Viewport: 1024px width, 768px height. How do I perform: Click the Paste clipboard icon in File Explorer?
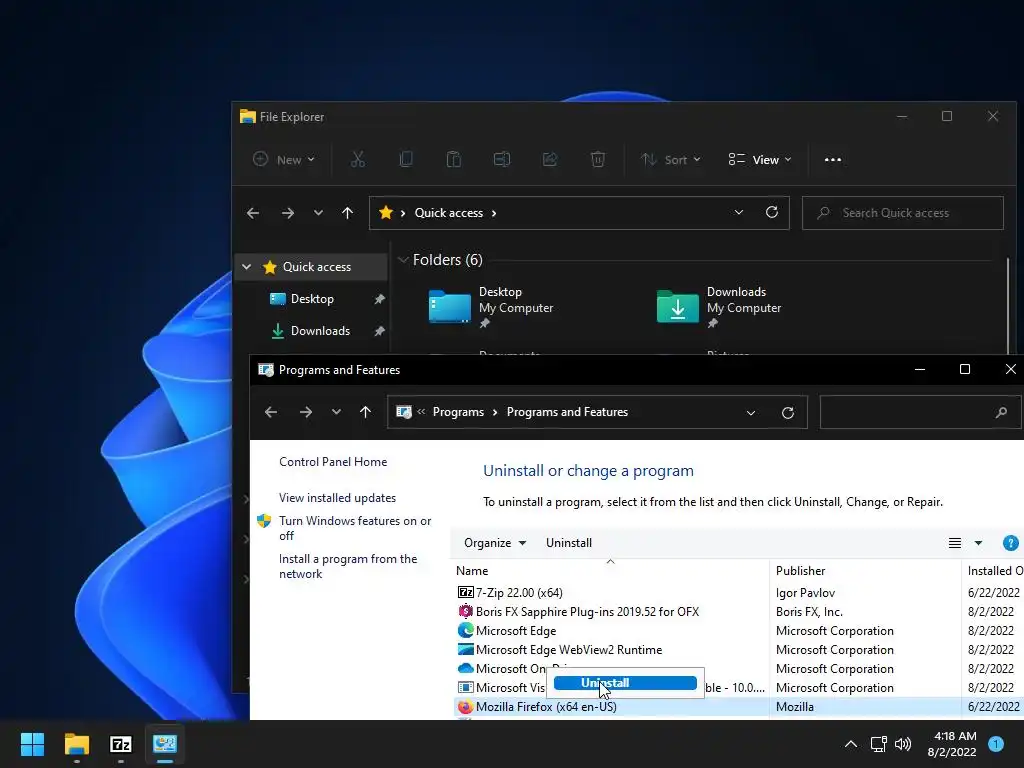(x=453, y=159)
